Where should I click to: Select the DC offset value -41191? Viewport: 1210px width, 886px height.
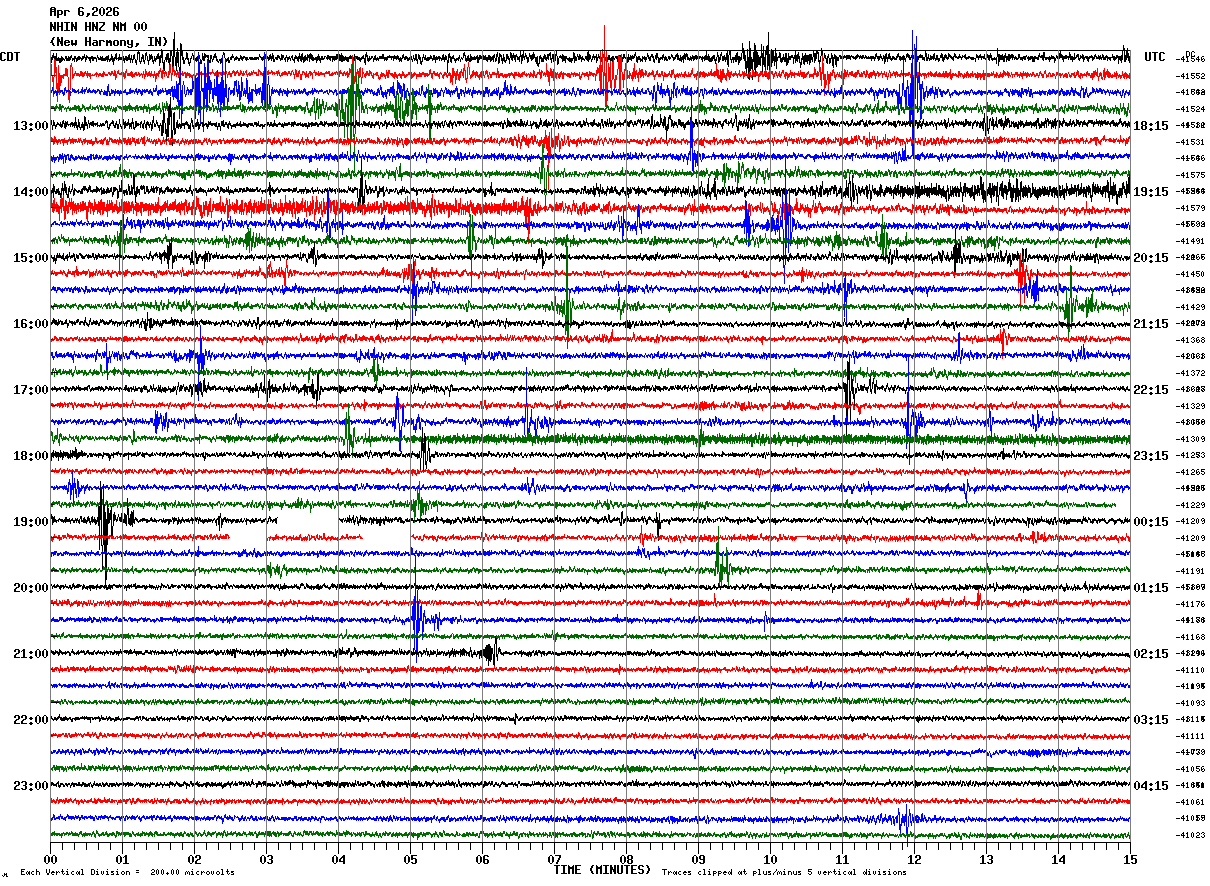point(1190,571)
